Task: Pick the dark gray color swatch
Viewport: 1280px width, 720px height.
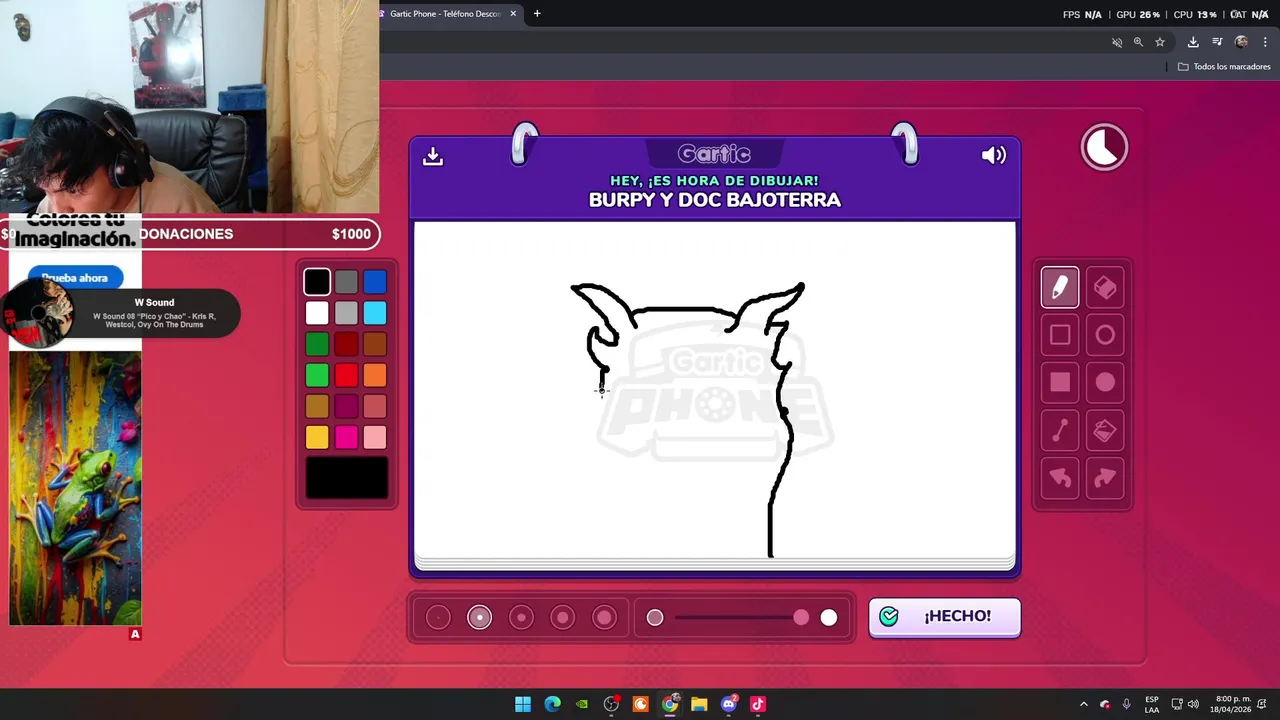Action: tap(346, 282)
